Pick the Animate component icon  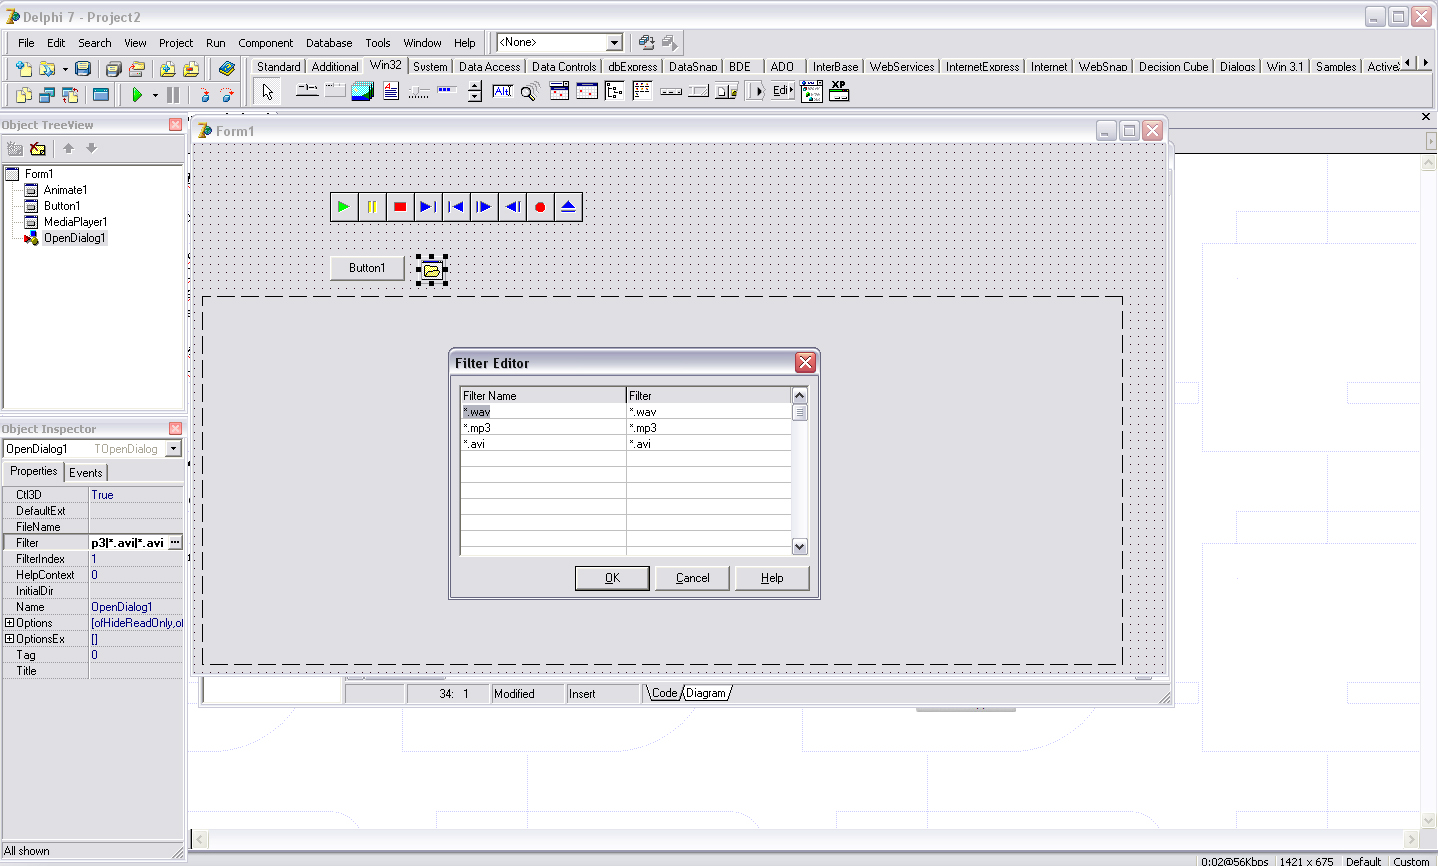click(x=531, y=91)
